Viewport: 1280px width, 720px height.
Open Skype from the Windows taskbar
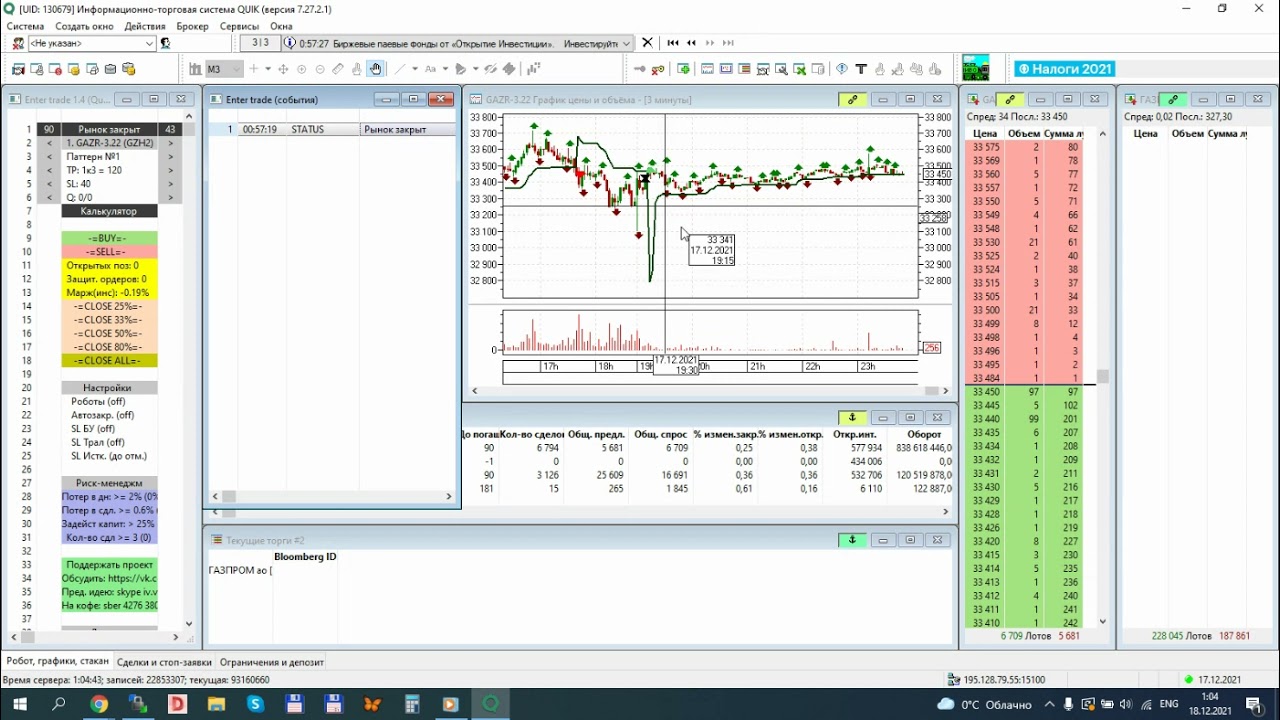click(255, 704)
